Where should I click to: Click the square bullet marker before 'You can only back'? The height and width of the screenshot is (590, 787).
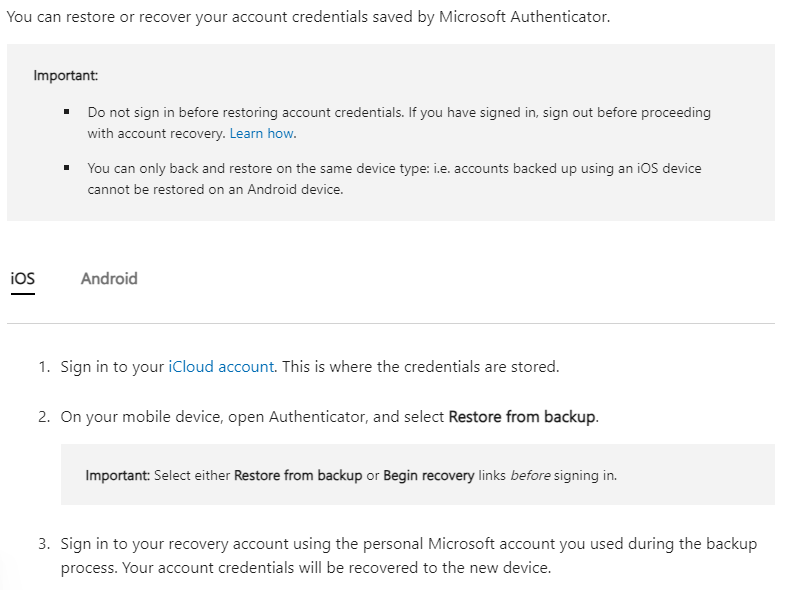[66, 169]
